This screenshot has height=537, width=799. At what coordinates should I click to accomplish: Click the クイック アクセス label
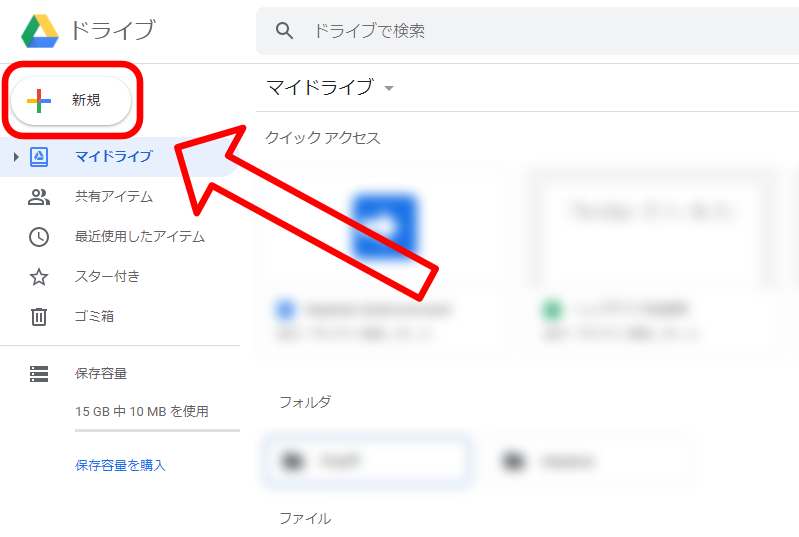(x=323, y=138)
